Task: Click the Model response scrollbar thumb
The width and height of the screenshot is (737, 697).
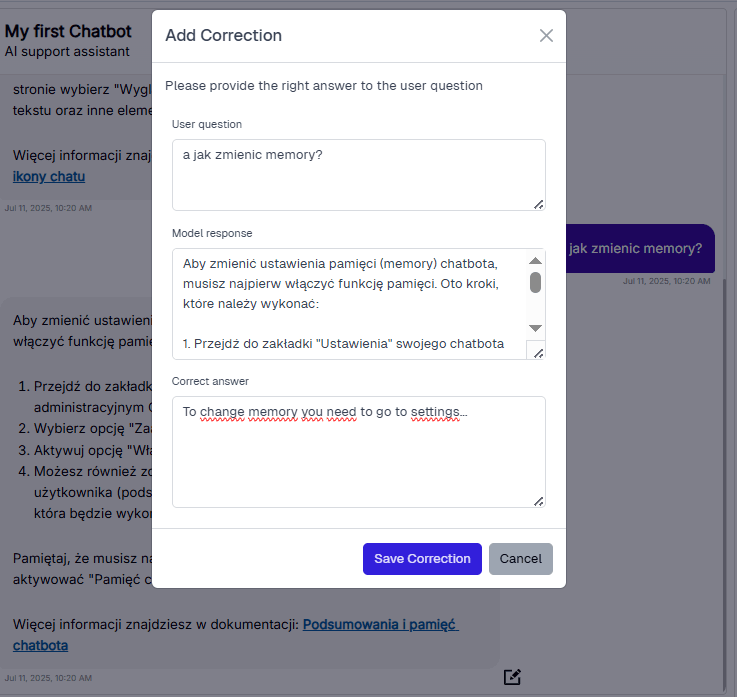Action: click(x=536, y=282)
